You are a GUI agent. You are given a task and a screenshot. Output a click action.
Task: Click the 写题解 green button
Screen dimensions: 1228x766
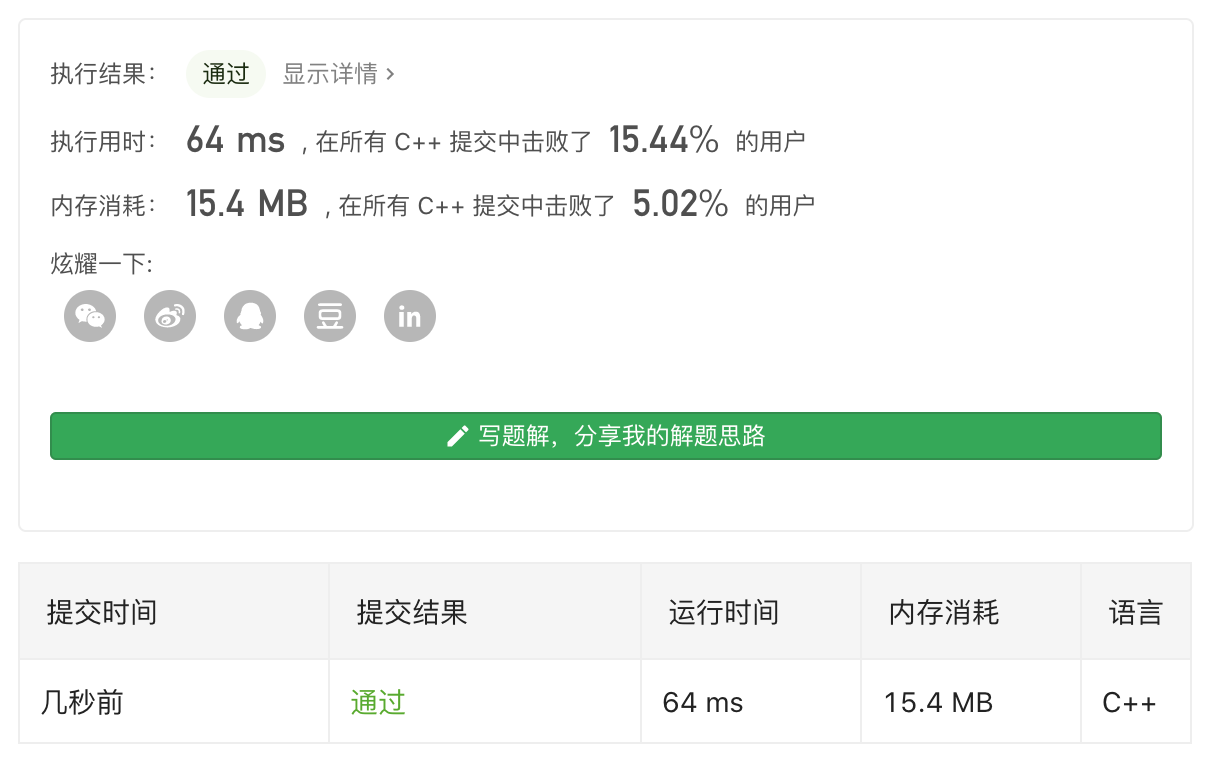click(606, 436)
